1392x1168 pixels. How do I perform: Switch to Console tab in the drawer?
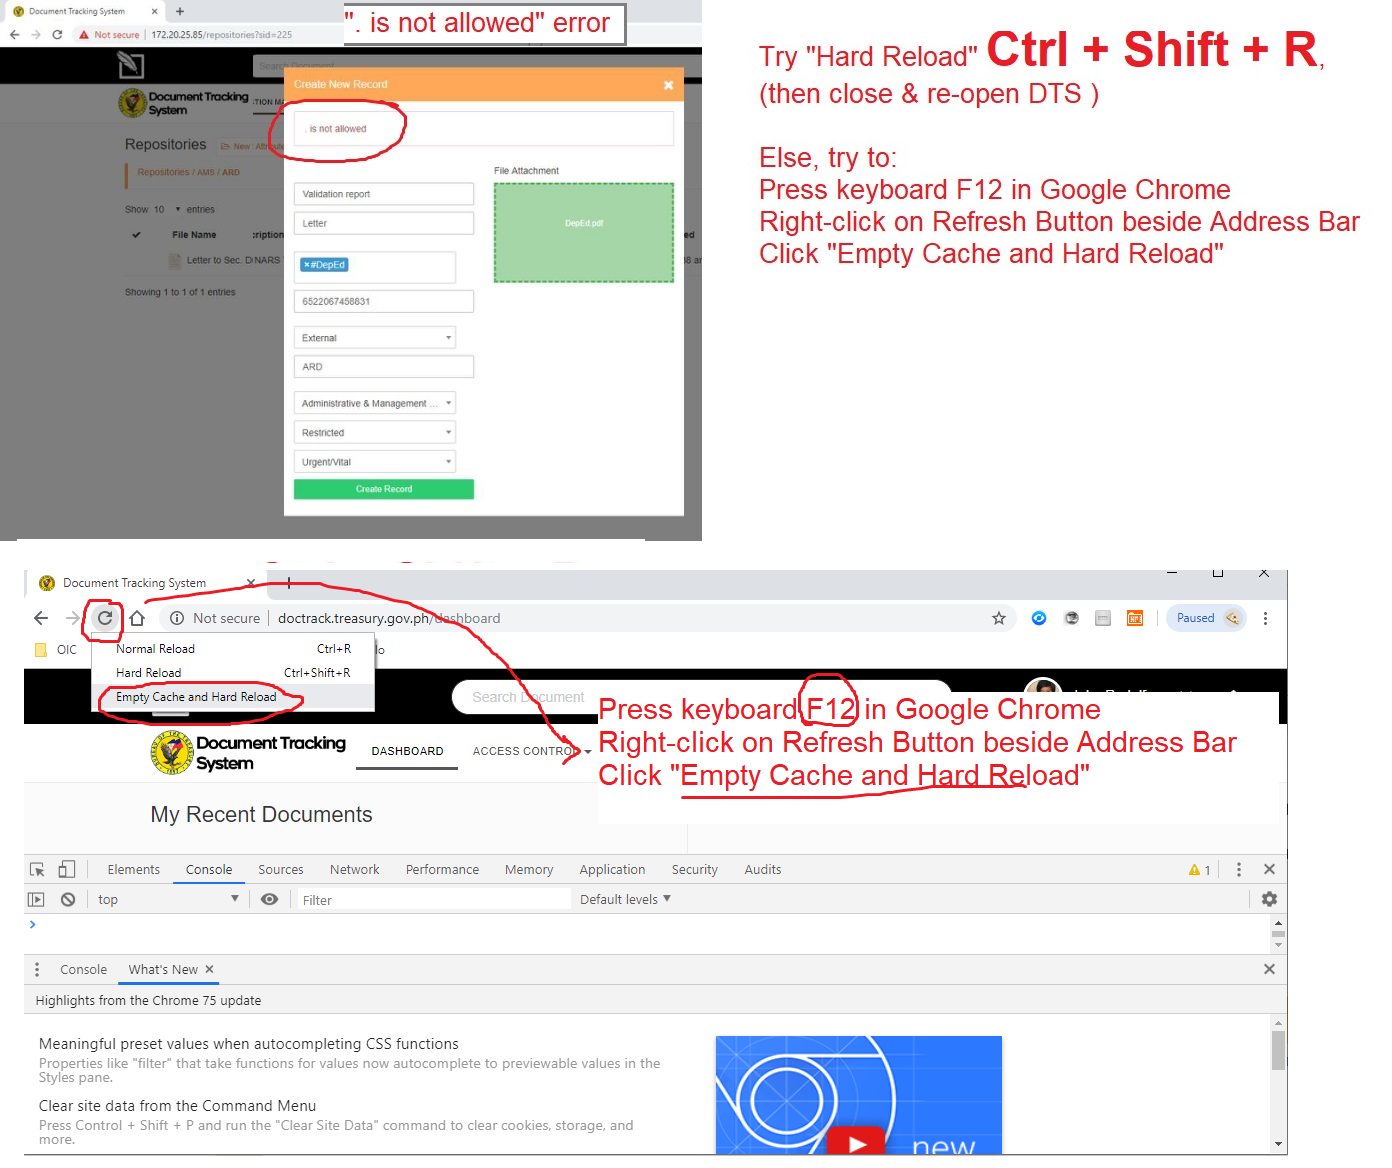pyautogui.click(x=83, y=969)
